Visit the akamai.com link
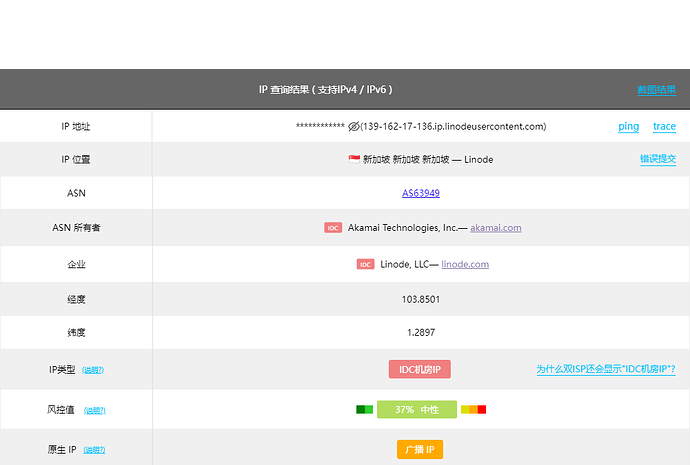 point(495,228)
